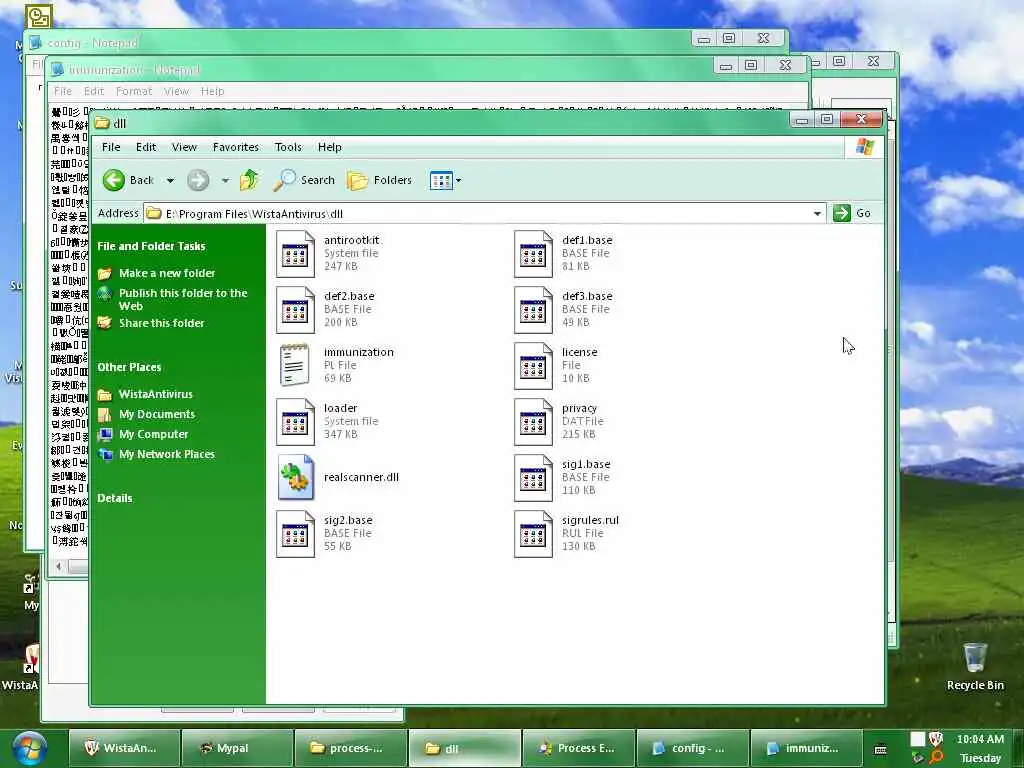This screenshot has height=768, width=1024.
Task: Go to WistaAntivirus folder in Other Places
Action: 155,394
